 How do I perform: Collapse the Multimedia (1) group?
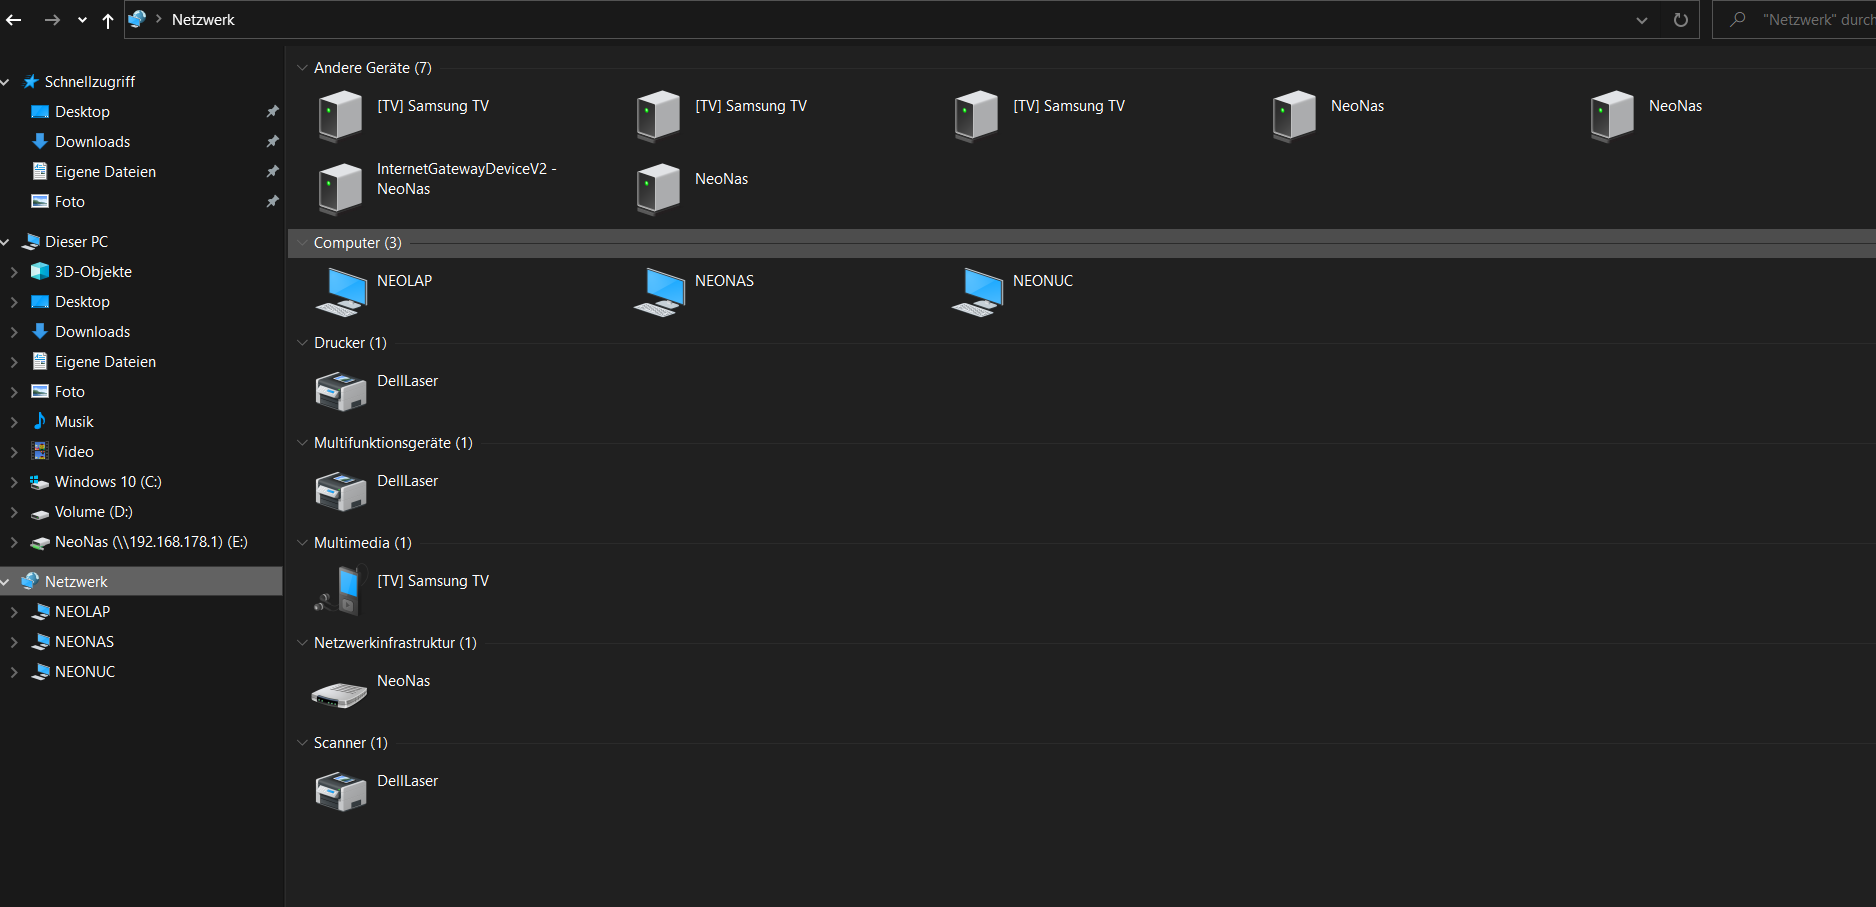point(302,542)
